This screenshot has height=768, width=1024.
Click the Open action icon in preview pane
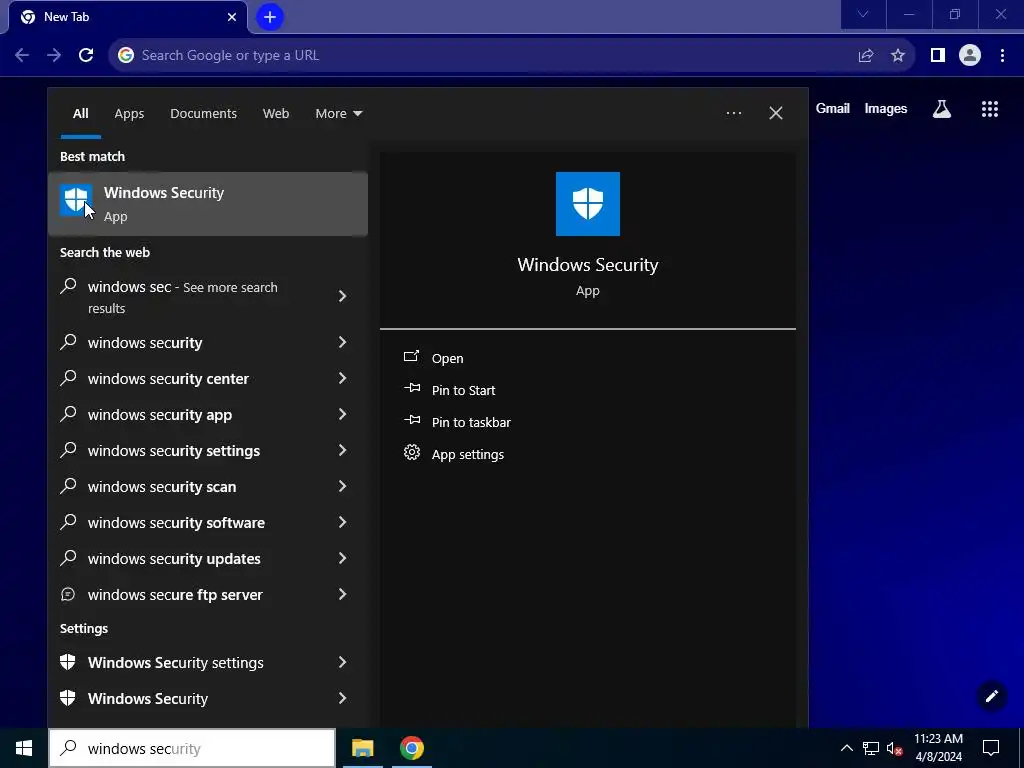click(x=411, y=357)
